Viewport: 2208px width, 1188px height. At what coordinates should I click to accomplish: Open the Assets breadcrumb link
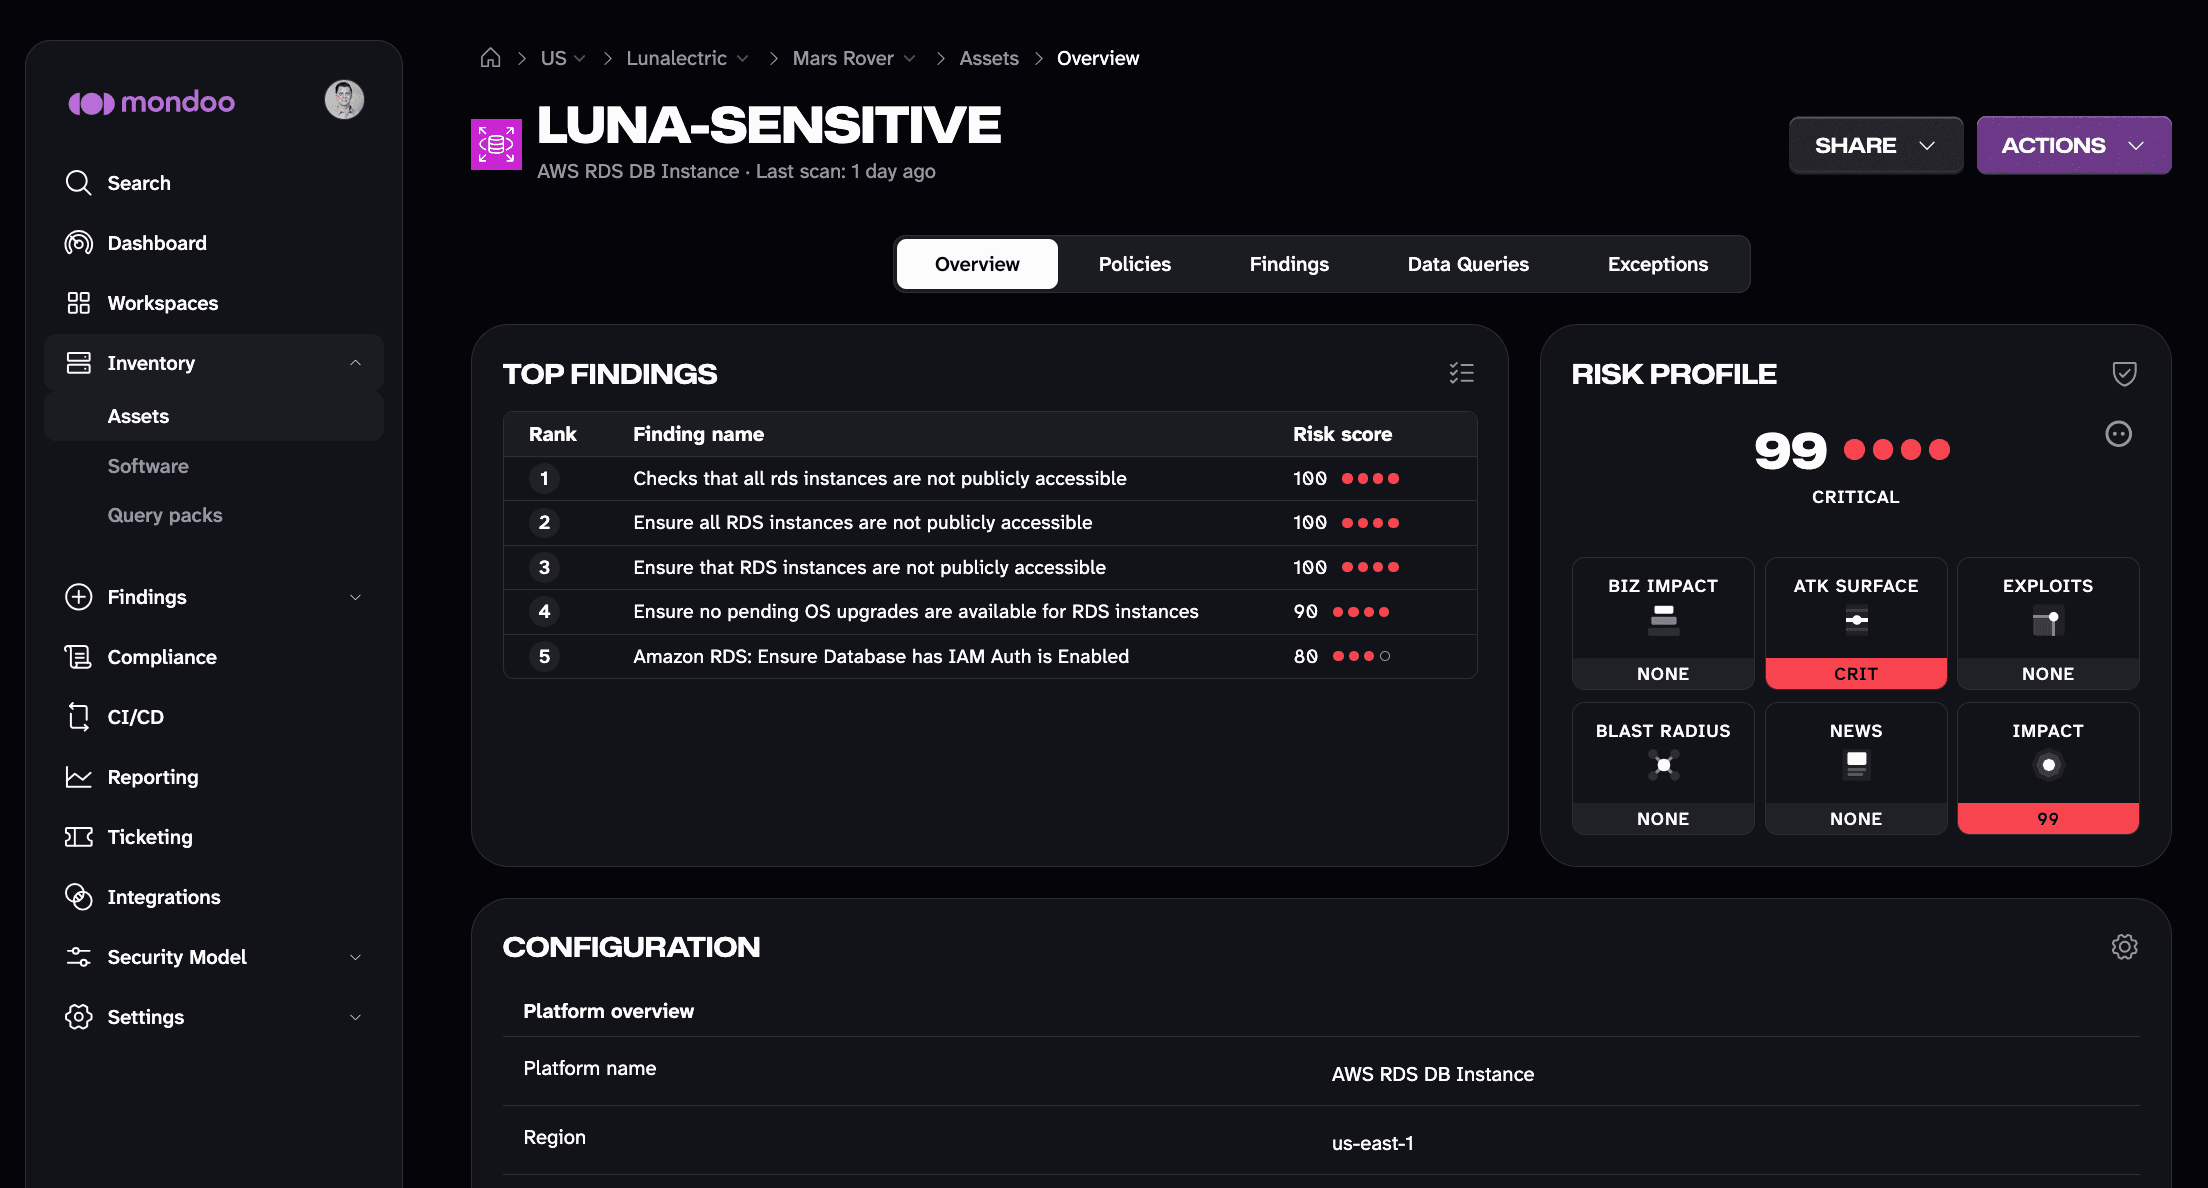pos(988,58)
